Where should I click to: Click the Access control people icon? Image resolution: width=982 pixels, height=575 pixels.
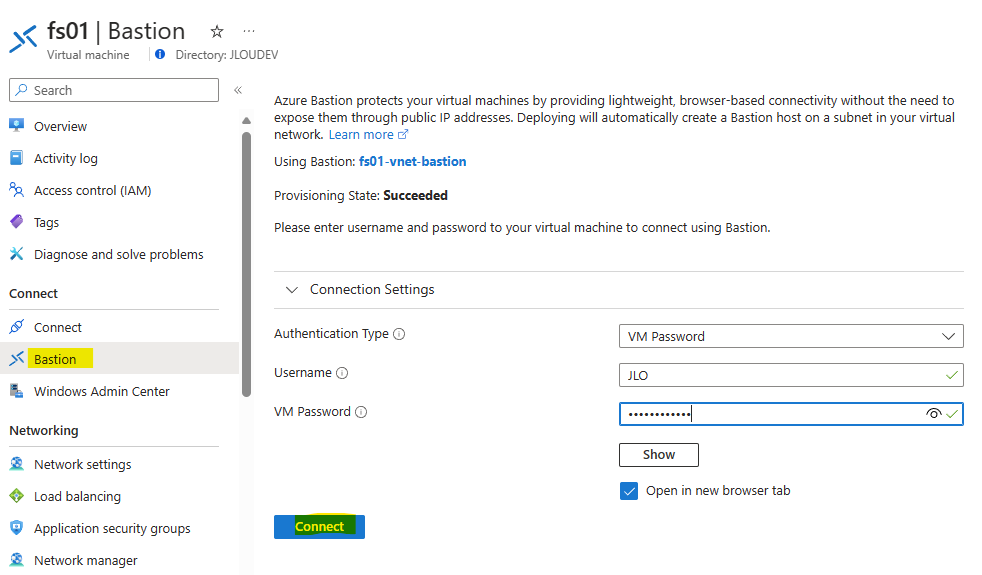(x=17, y=189)
